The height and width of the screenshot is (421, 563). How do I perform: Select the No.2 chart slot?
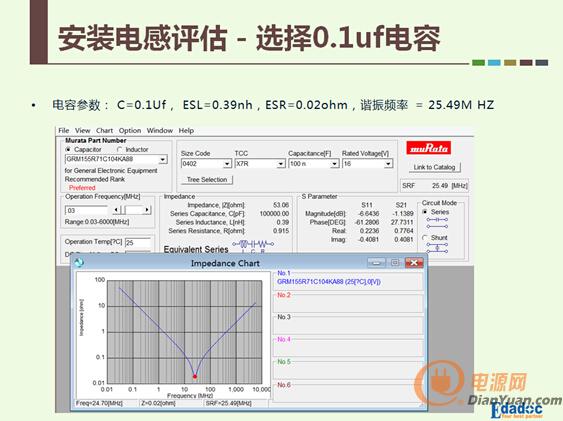pyautogui.click(x=348, y=304)
